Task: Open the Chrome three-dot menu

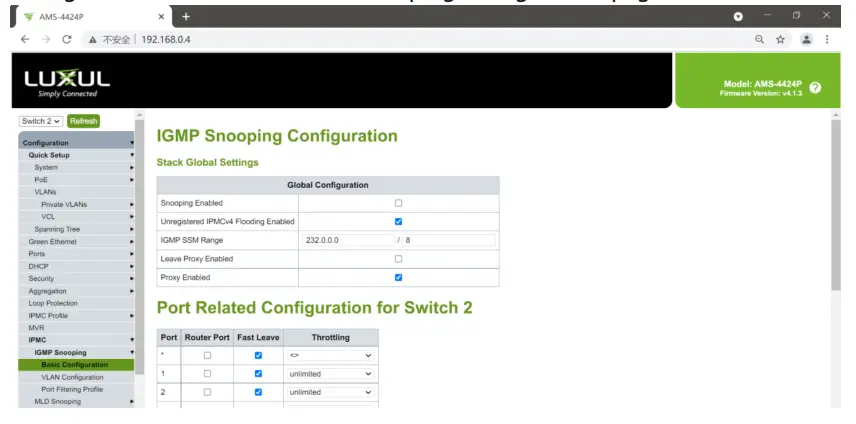Action: tap(827, 39)
